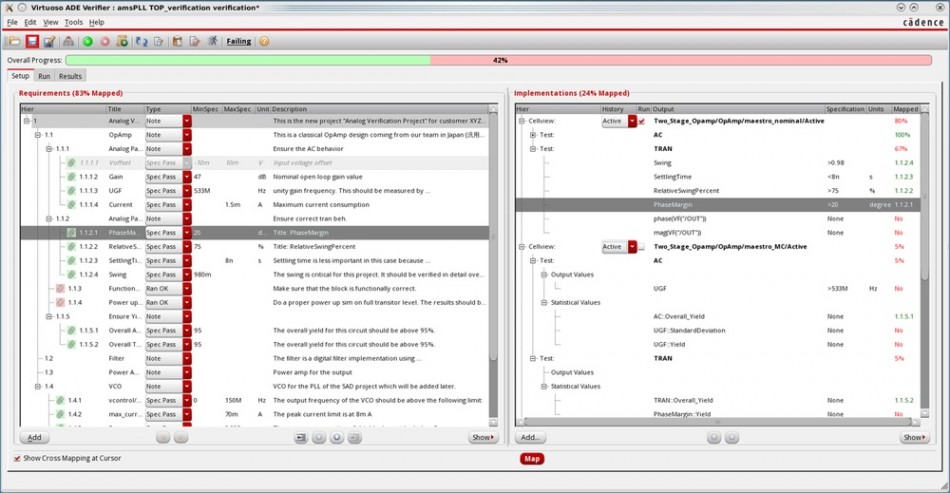
Task: Click the green status icon of requirement 1.1.1.2 Gain
Action: click(71, 177)
